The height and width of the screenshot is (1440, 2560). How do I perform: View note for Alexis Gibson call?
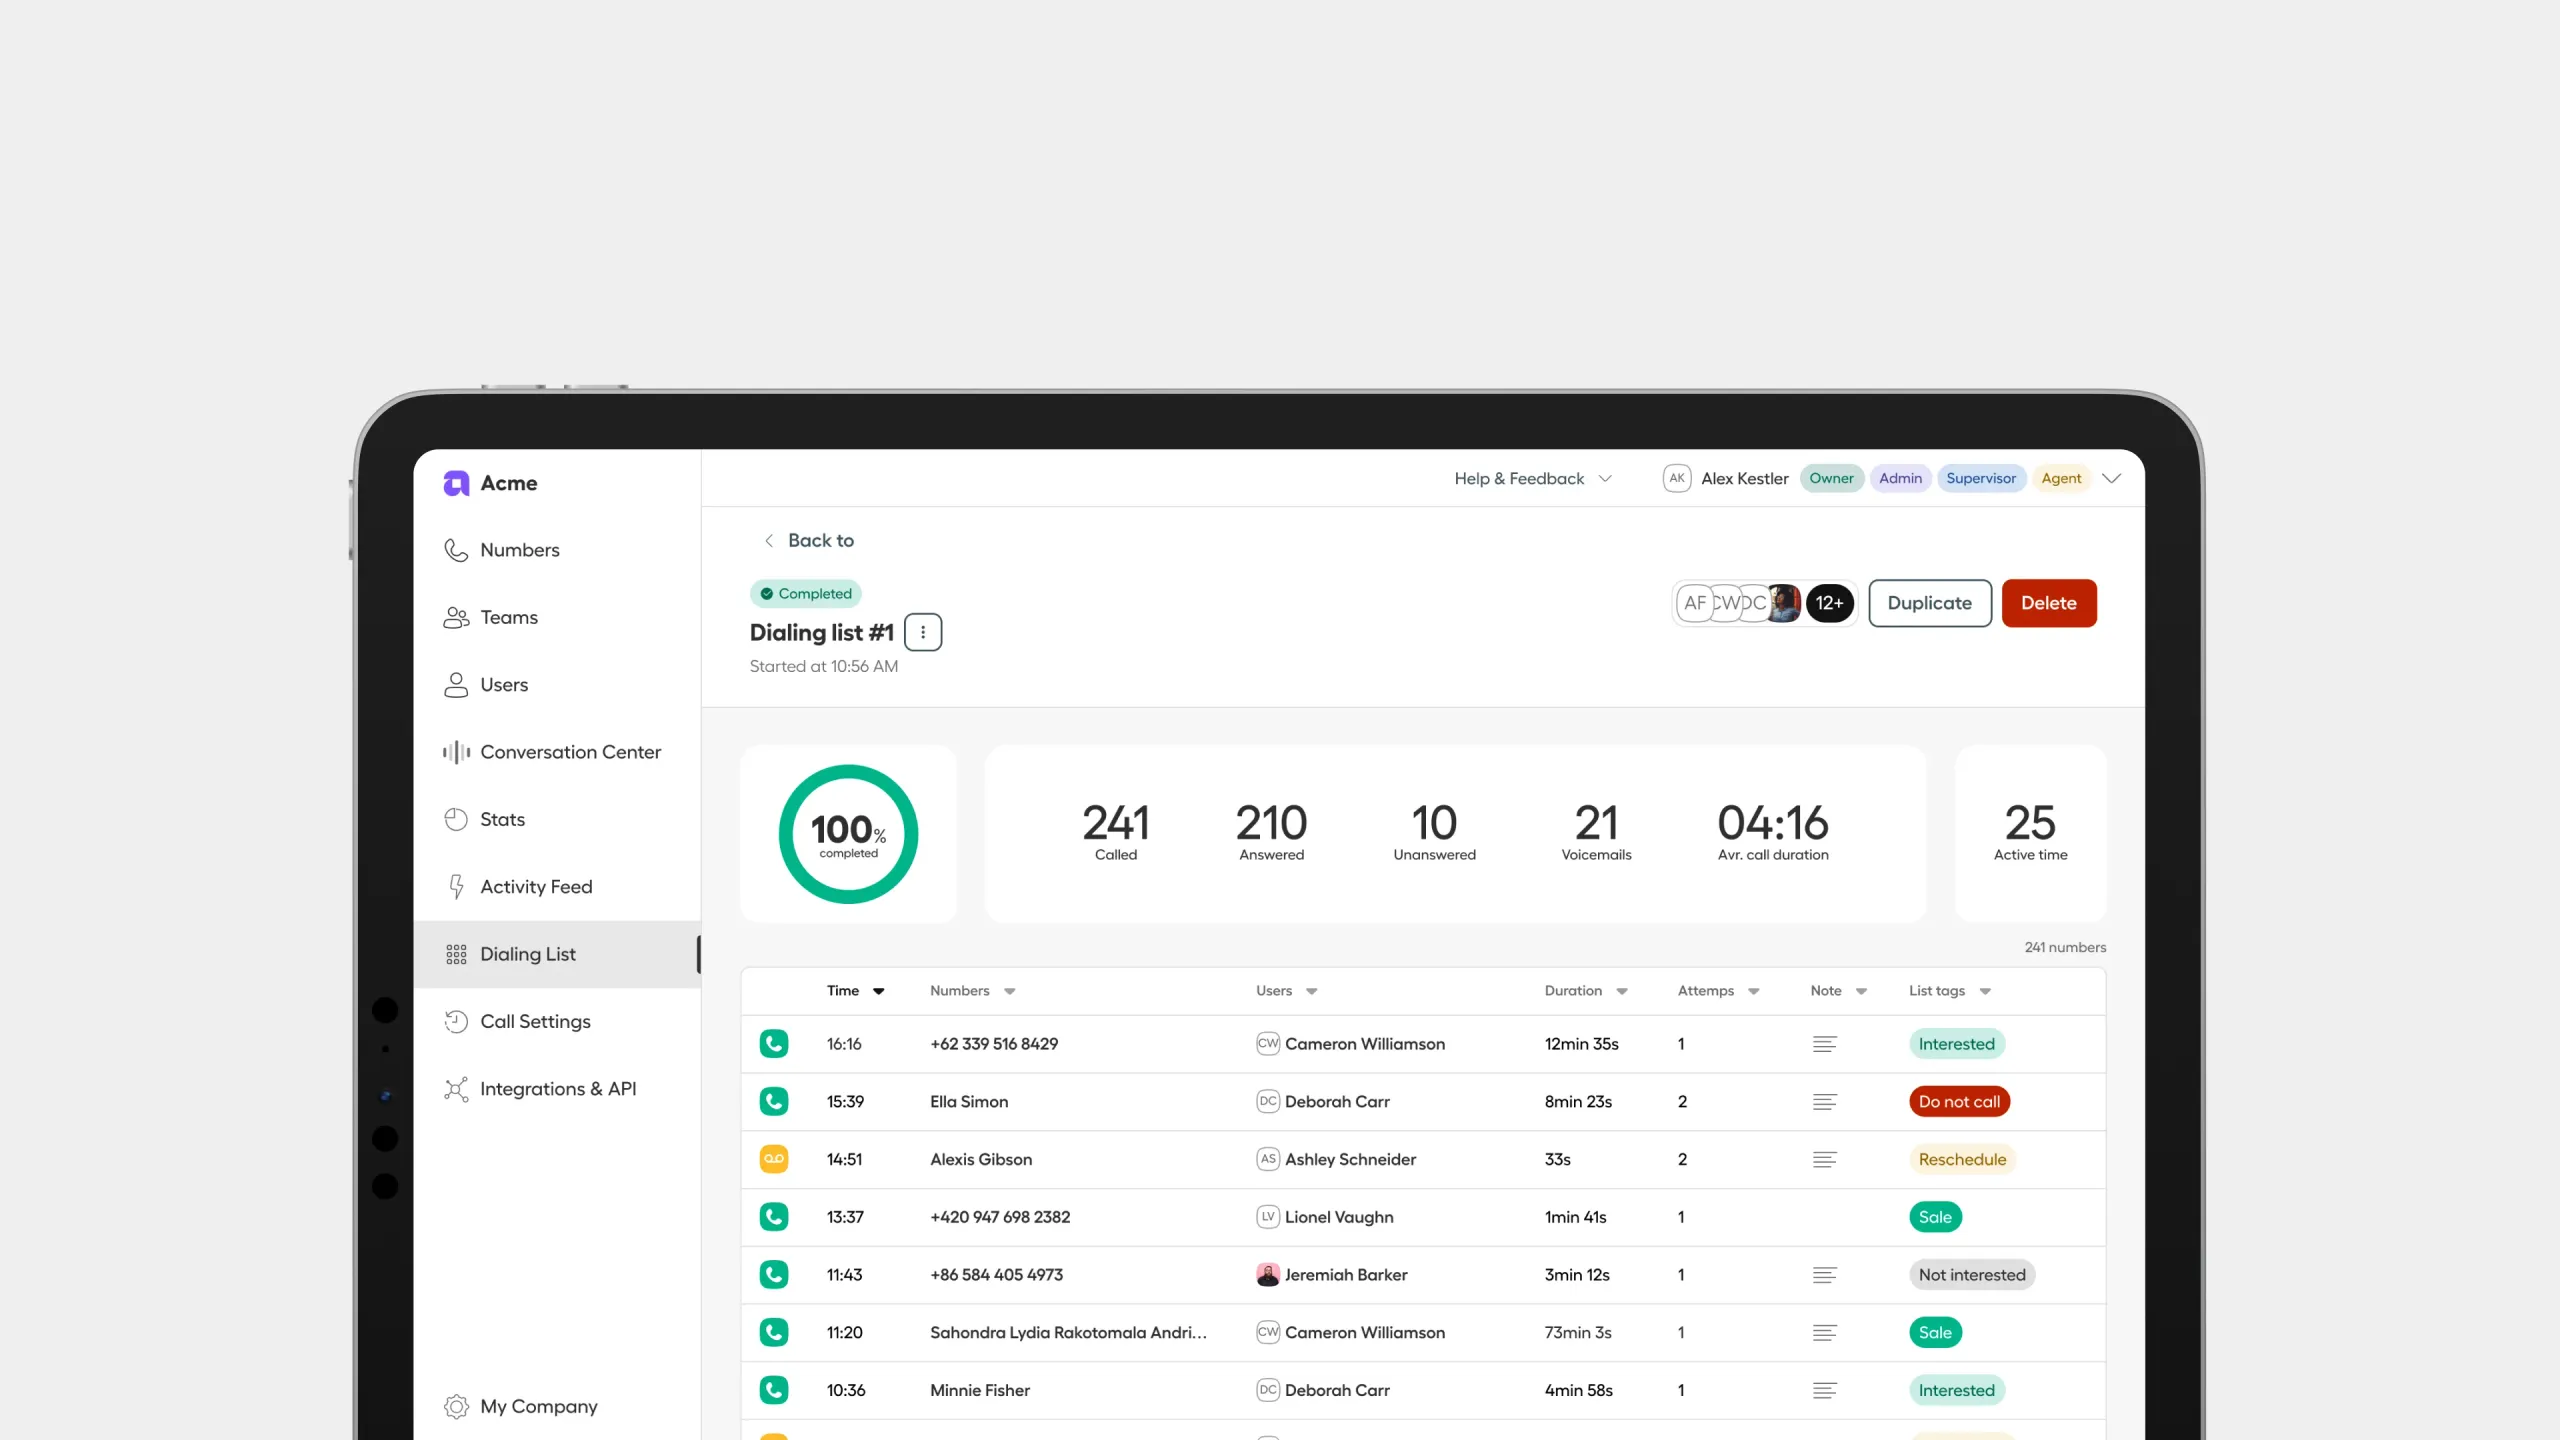click(1824, 1159)
